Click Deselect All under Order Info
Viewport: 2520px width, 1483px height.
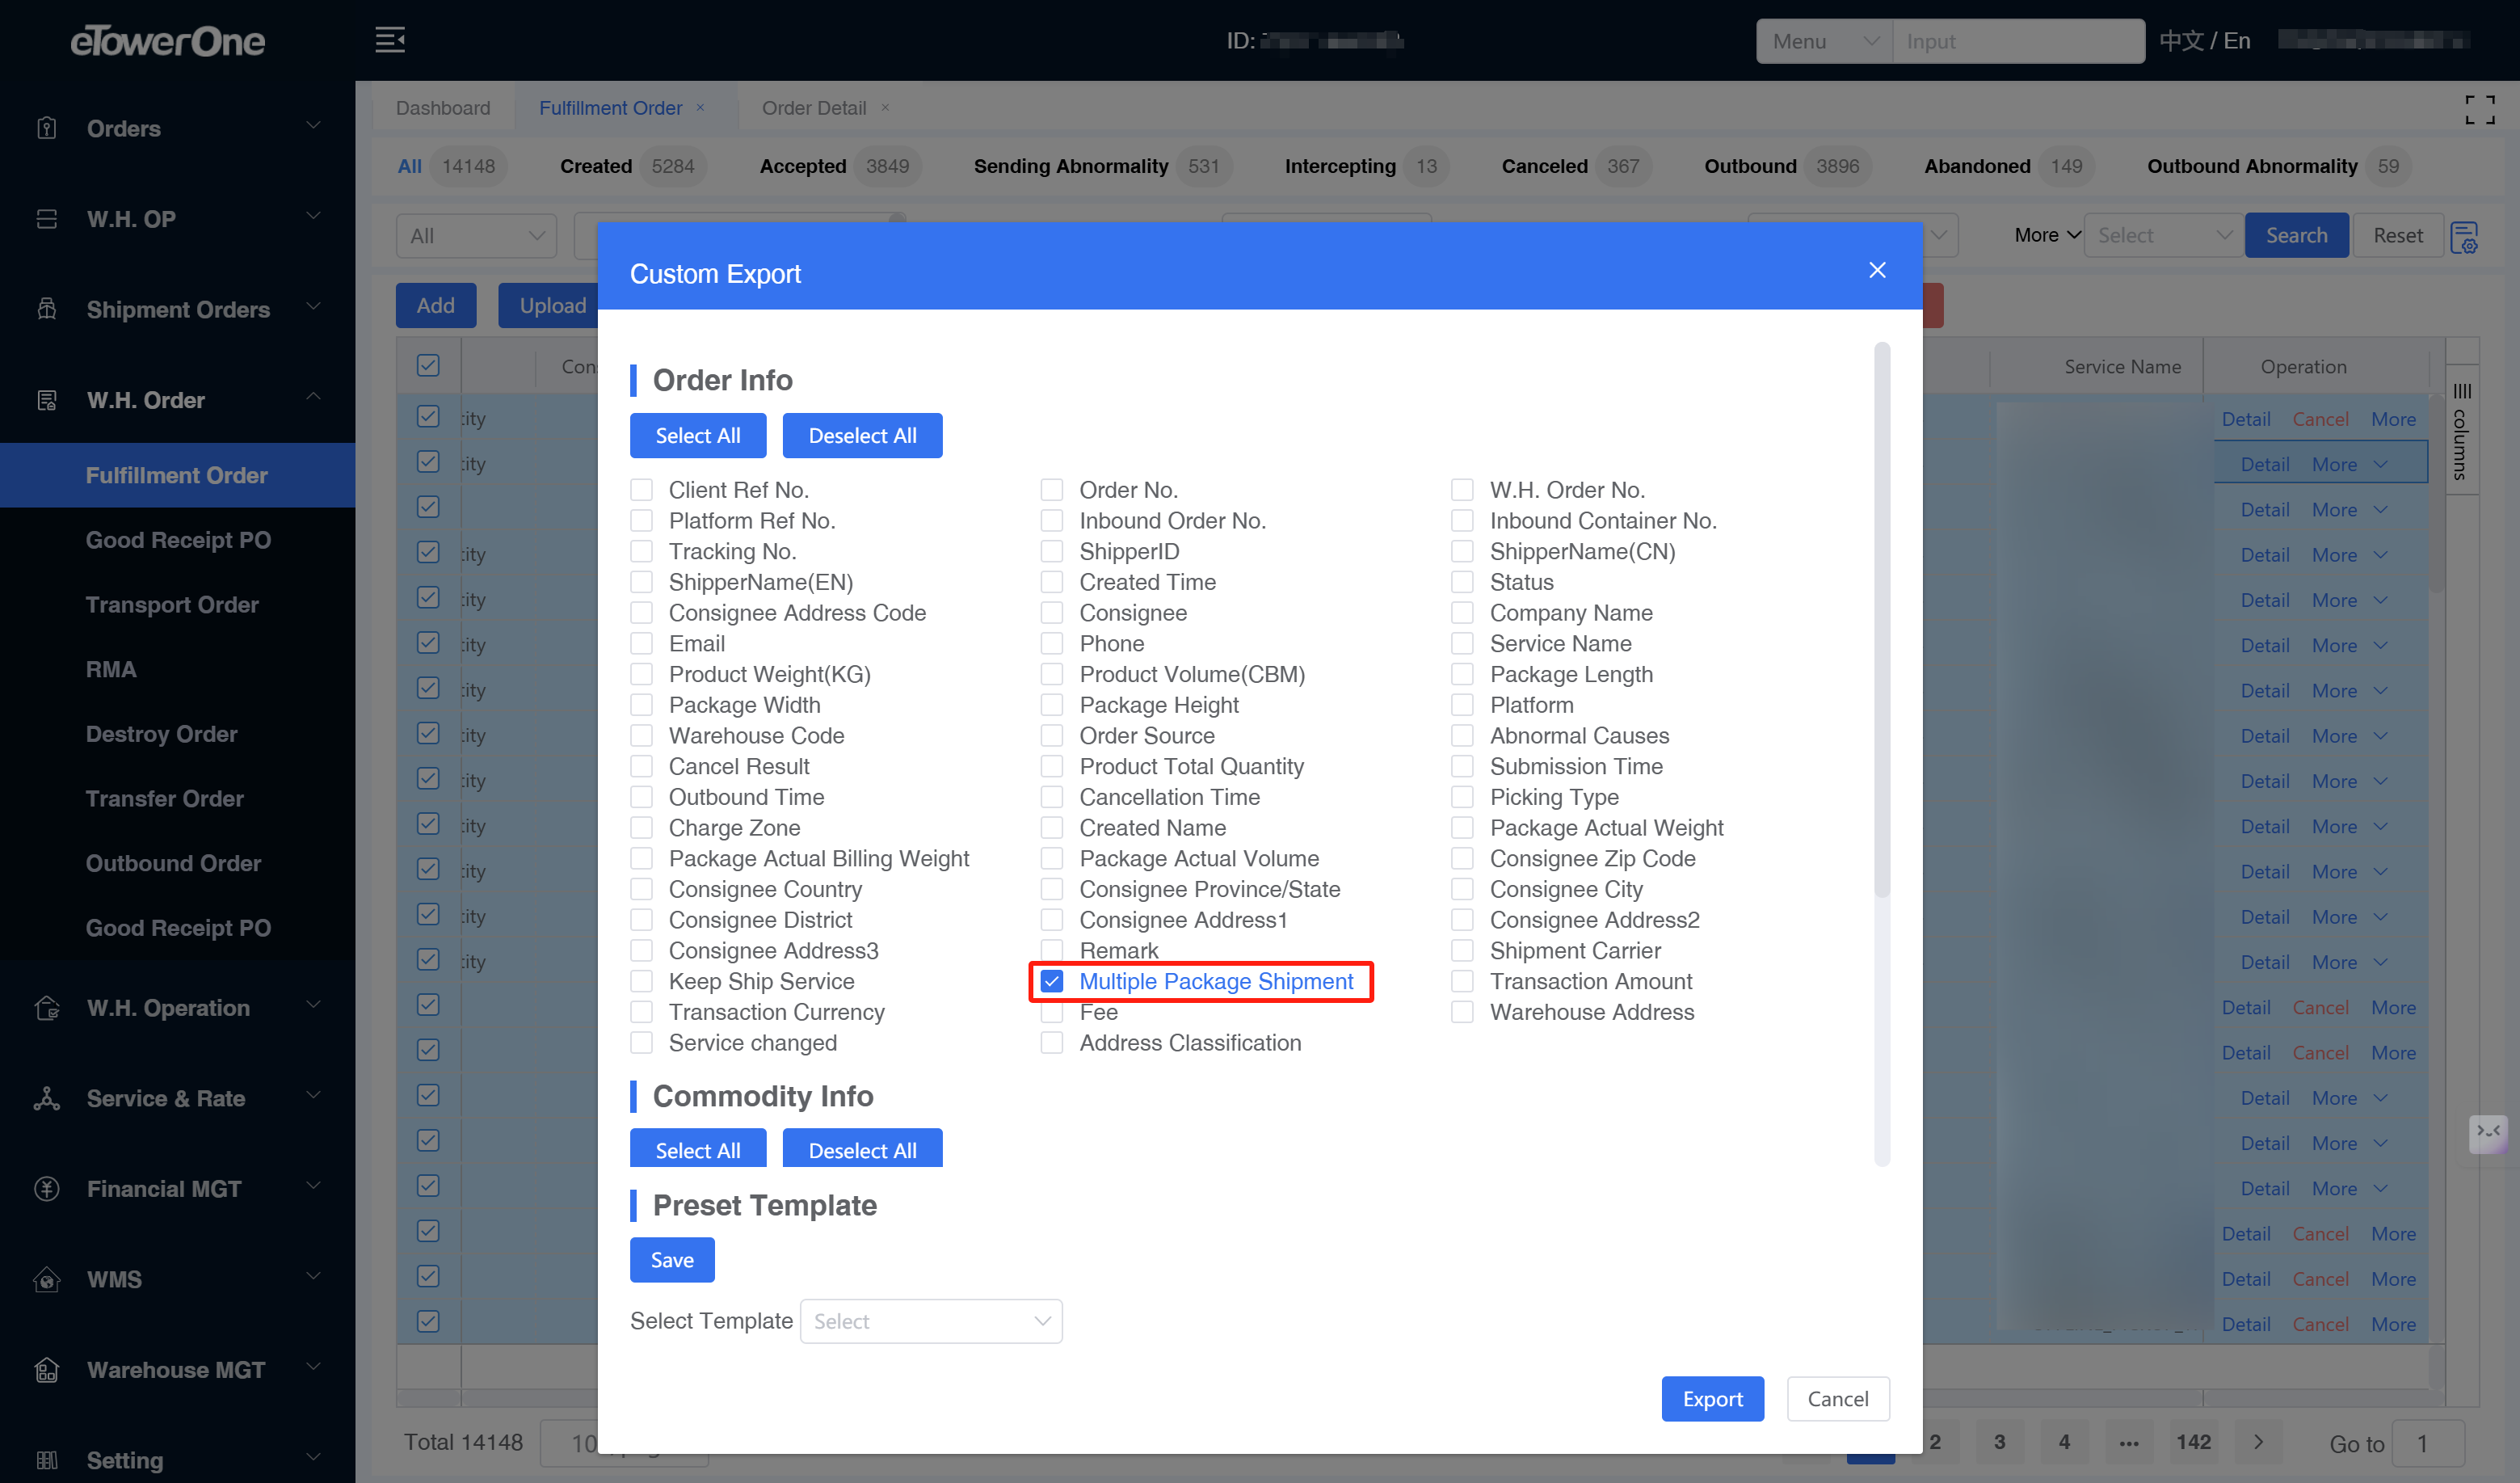point(862,435)
